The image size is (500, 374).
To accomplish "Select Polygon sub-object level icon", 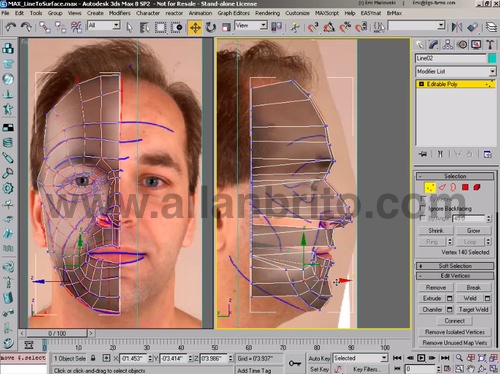I will click(x=465, y=187).
